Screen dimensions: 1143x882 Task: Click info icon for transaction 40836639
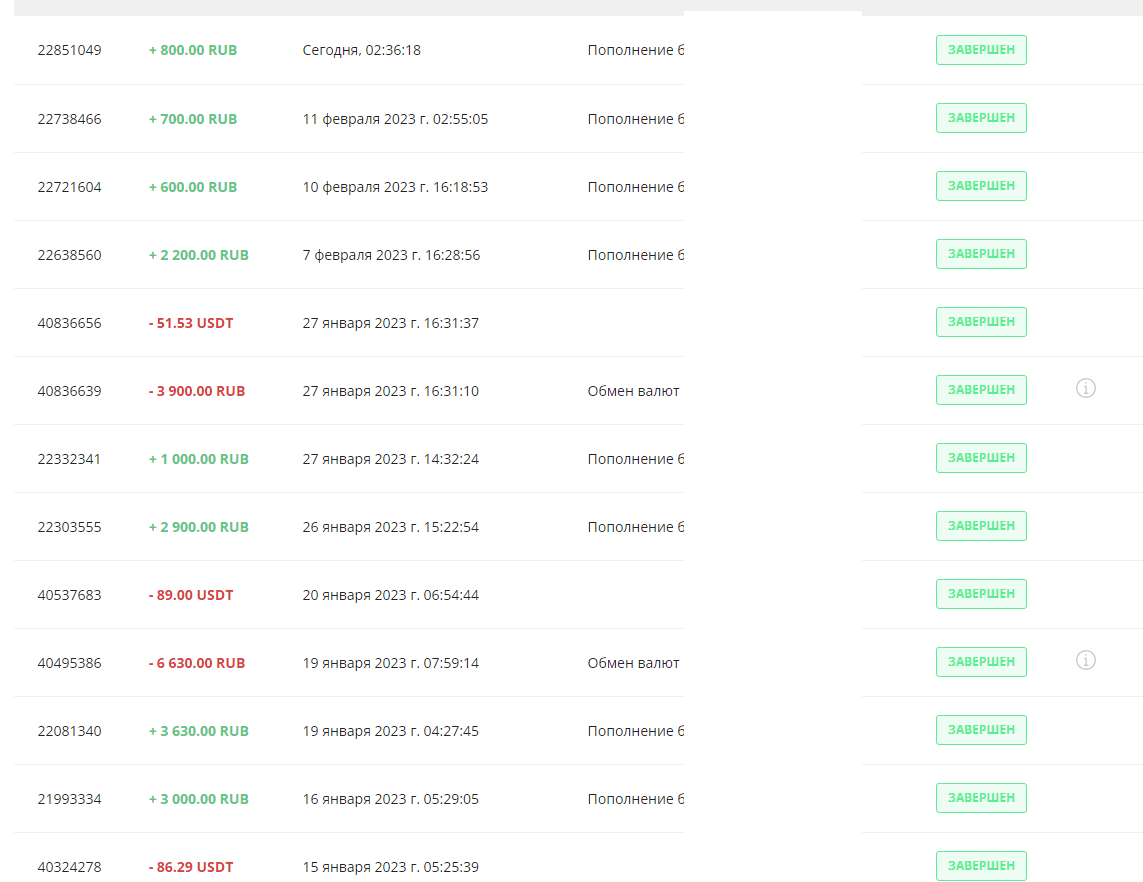[x=1085, y=389]
